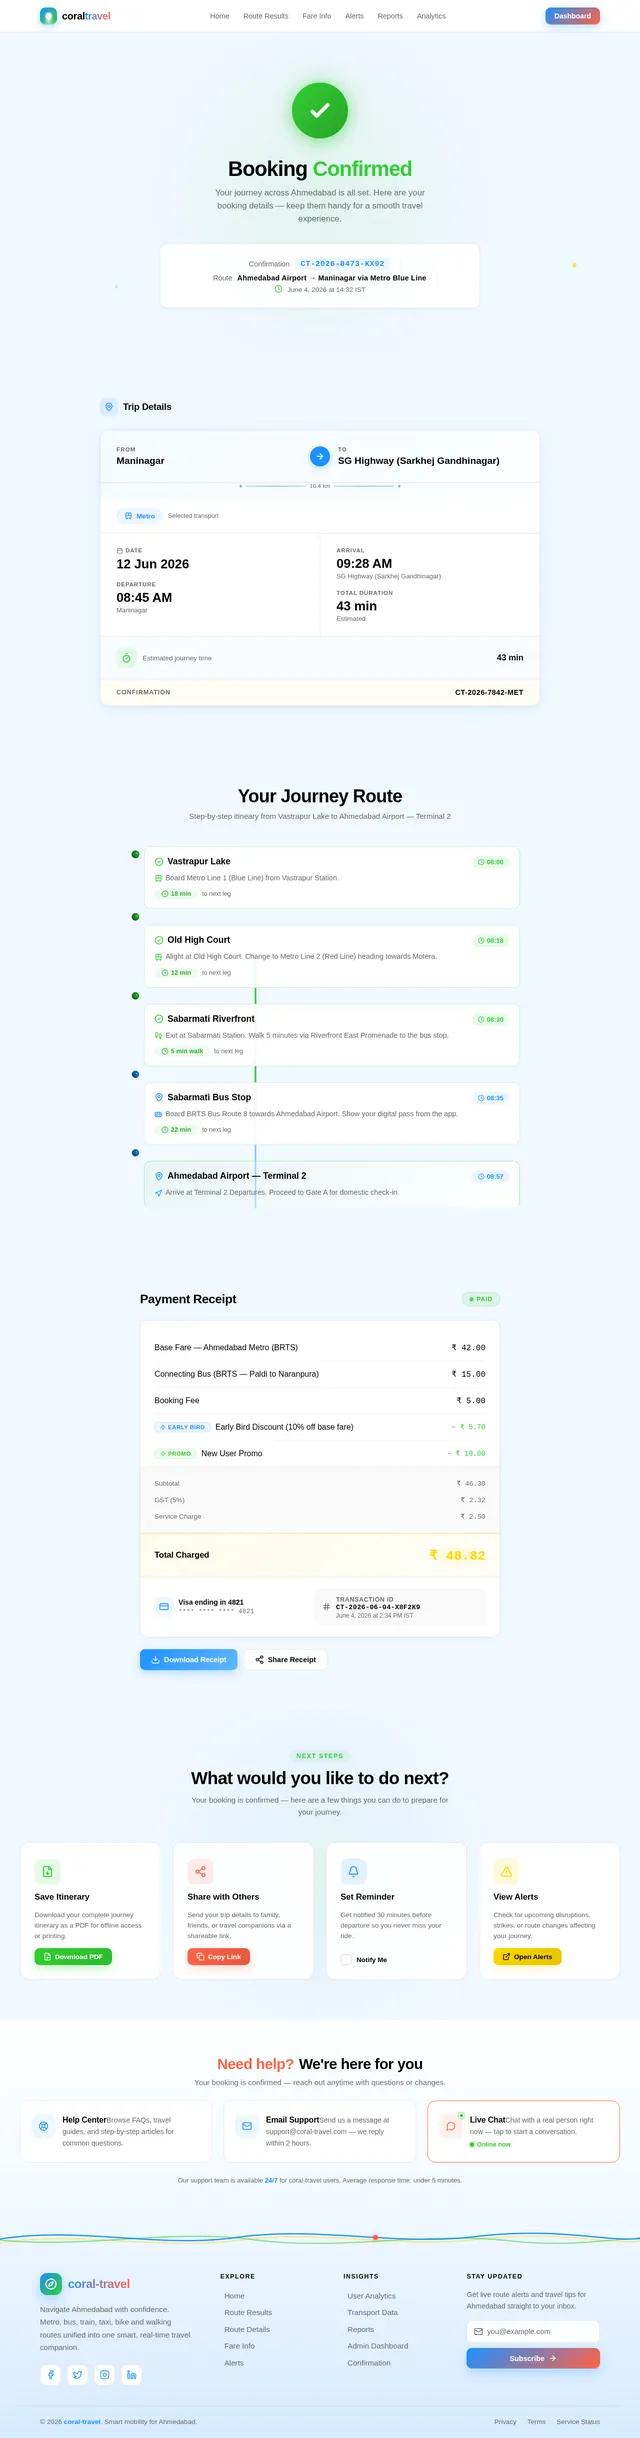Click the Share with Others icon

pos(200,1871)
